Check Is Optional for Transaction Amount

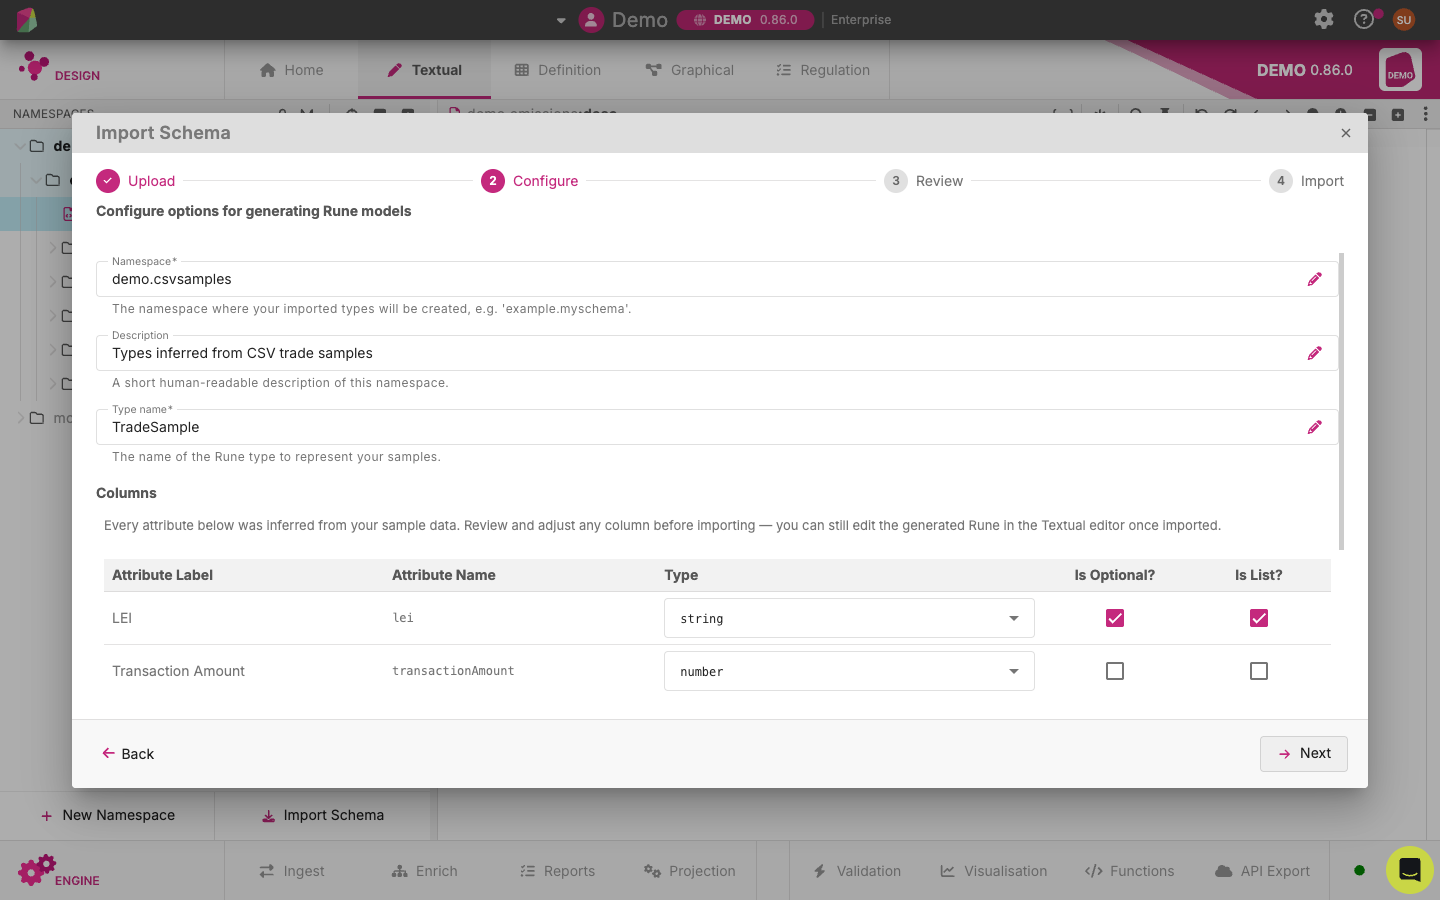pos(1115,671)
